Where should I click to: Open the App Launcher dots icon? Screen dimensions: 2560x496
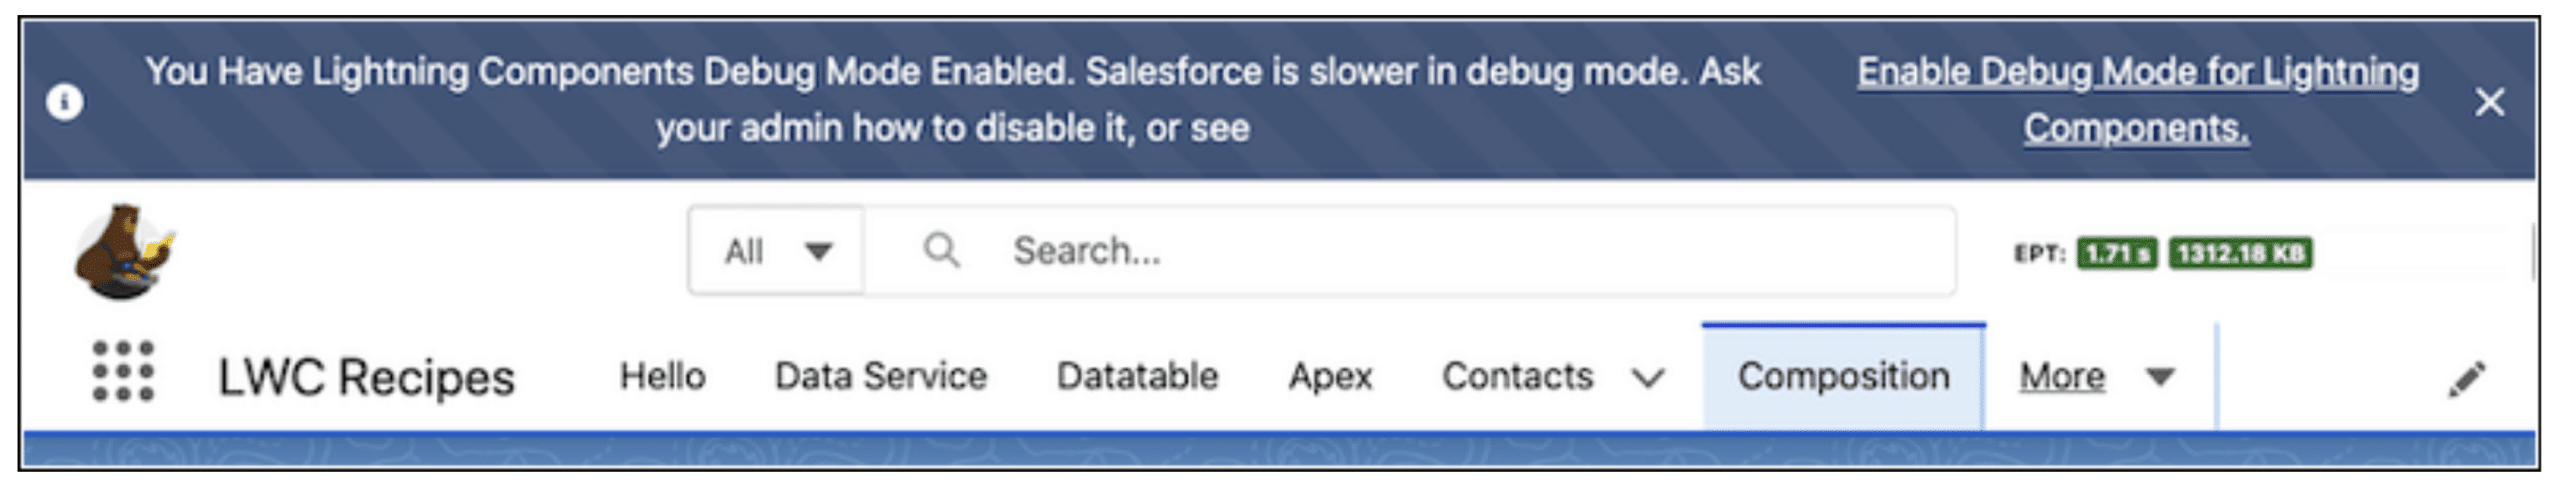(123, 372)
